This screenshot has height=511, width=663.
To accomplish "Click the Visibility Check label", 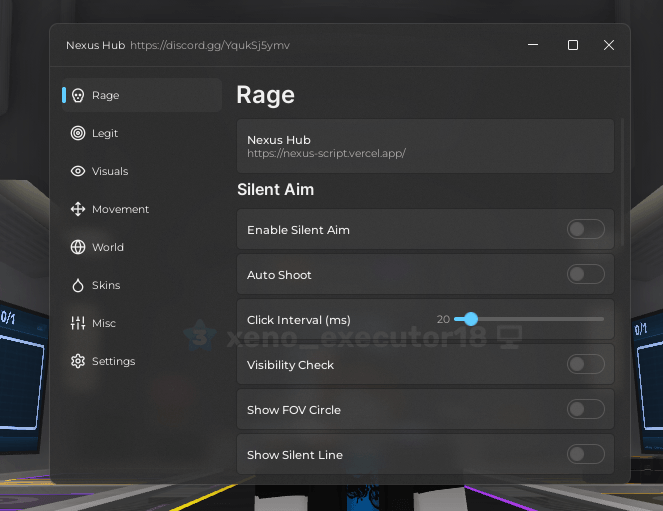I will click(x=290, y=365).
